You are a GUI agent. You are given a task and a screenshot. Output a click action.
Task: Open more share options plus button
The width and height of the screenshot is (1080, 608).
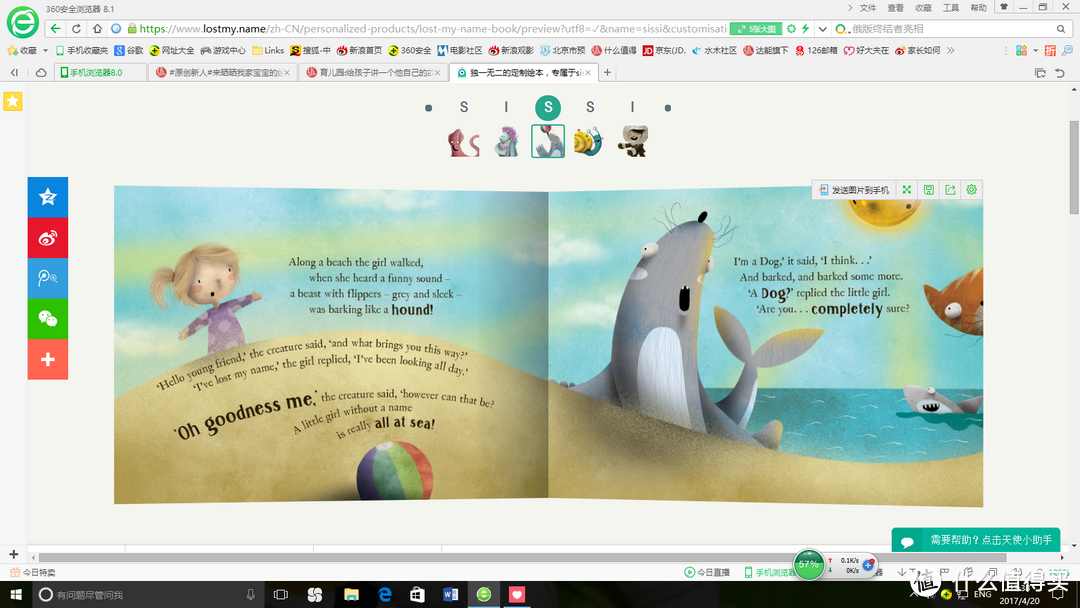(48, 359)
